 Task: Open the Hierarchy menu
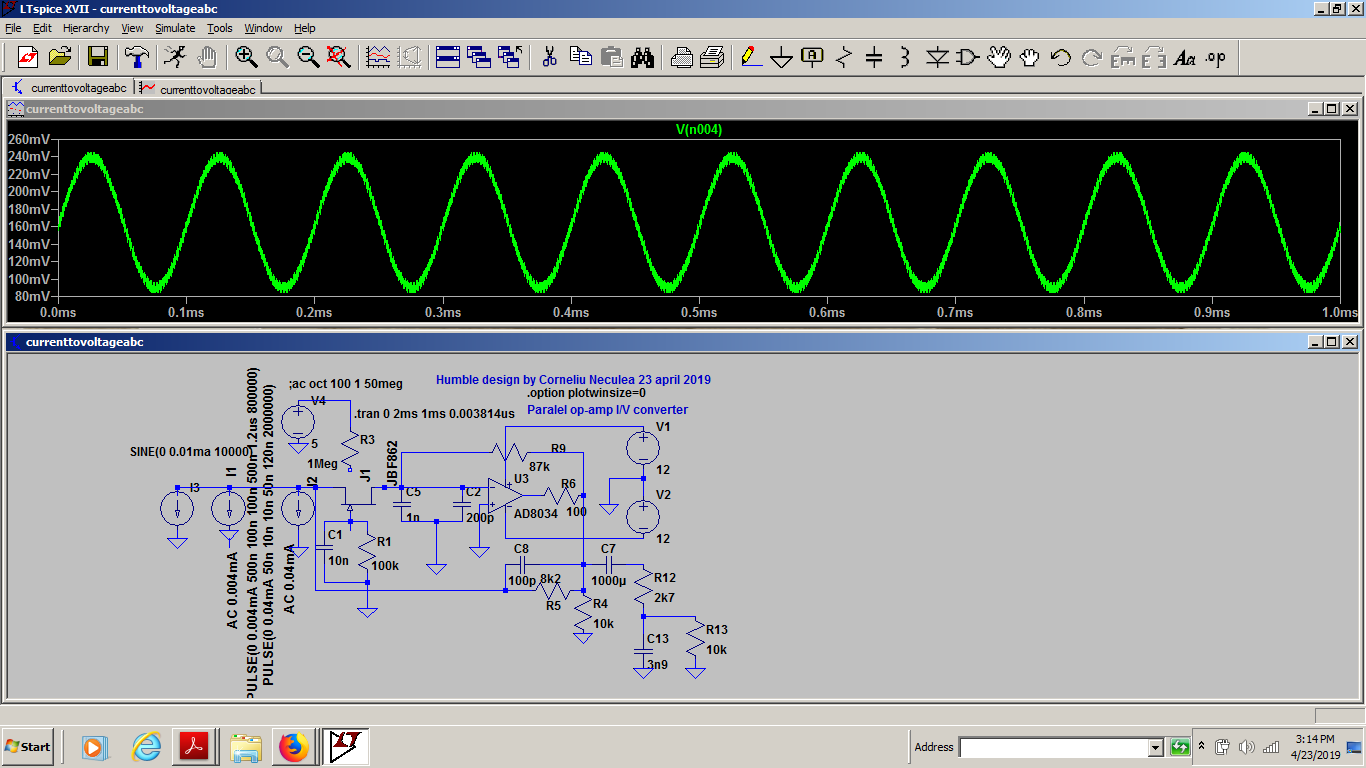86,28
